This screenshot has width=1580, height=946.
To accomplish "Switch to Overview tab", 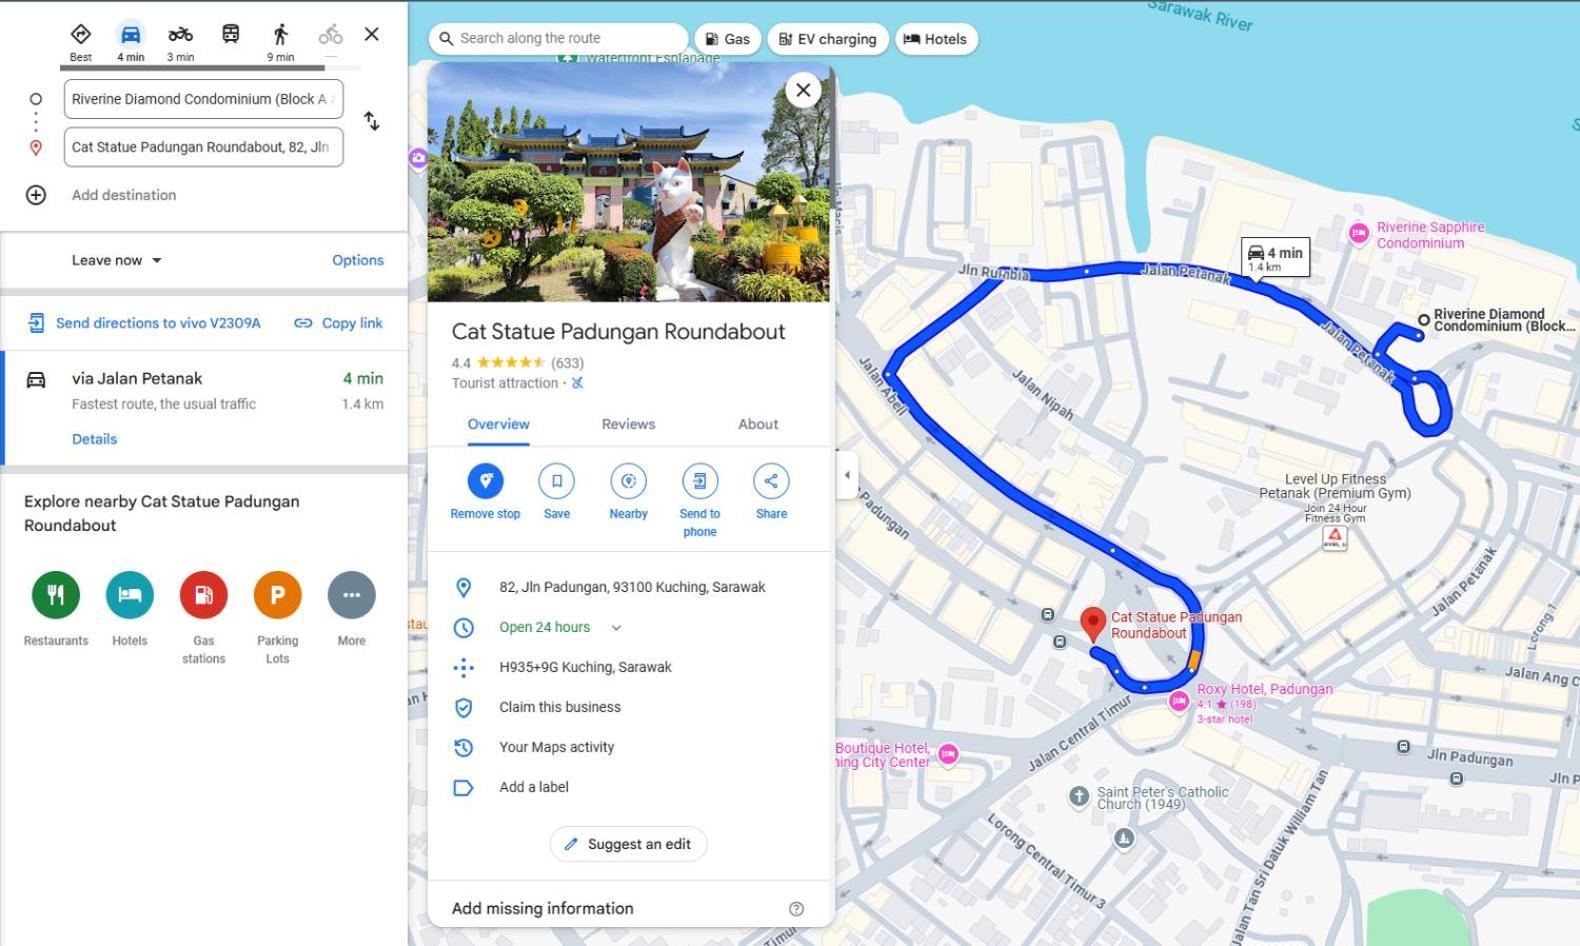I will (x=498, y=424).
